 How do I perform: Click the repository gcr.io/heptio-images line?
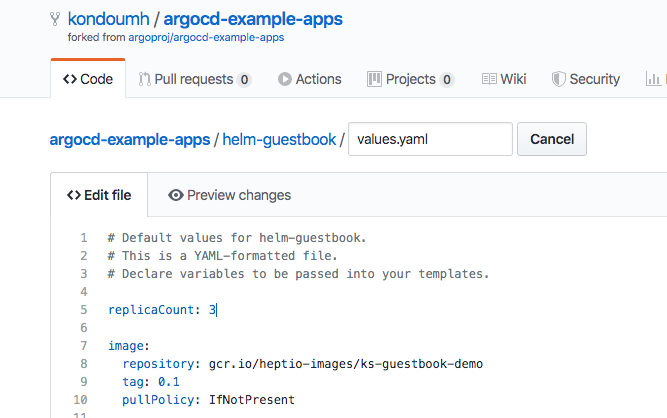pyautogui.click(x=302, y=364)
